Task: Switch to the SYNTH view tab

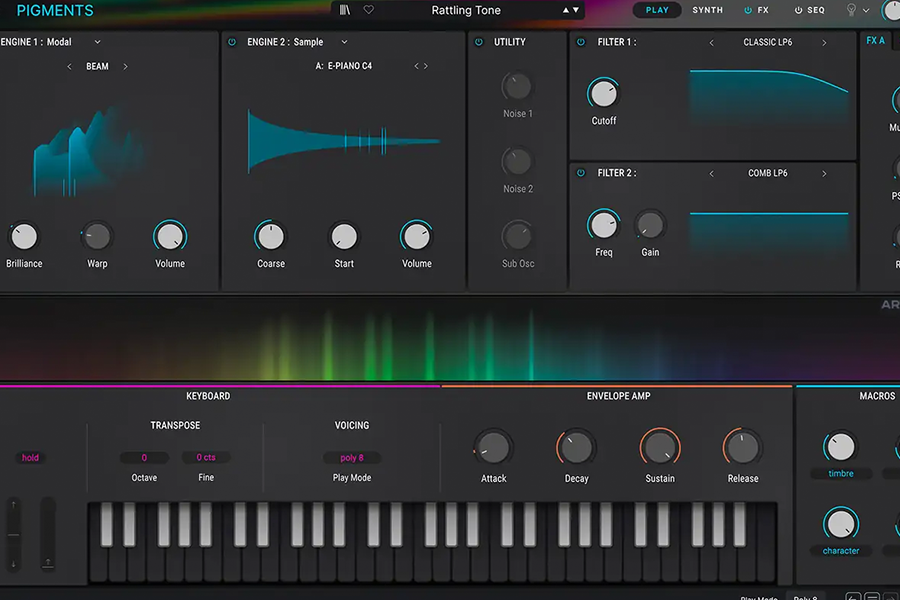Action: point(708,10)
